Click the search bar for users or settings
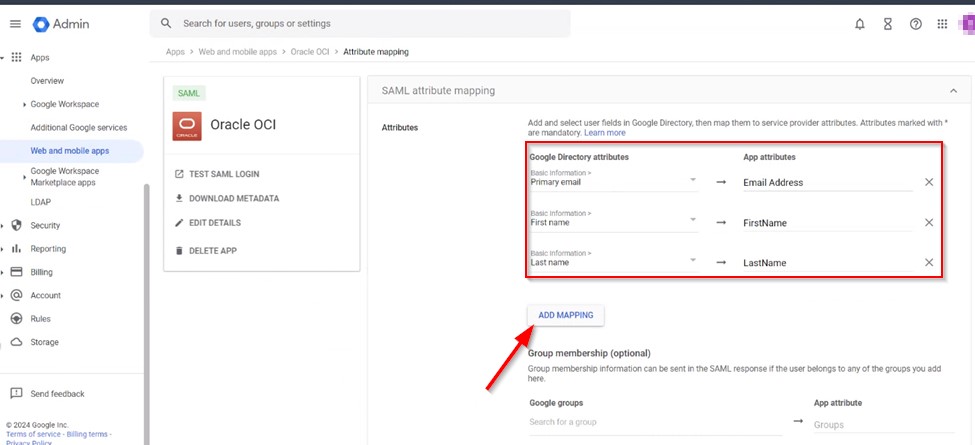The width and height of the screenshot is (975, 445). [x=360, y=23]
